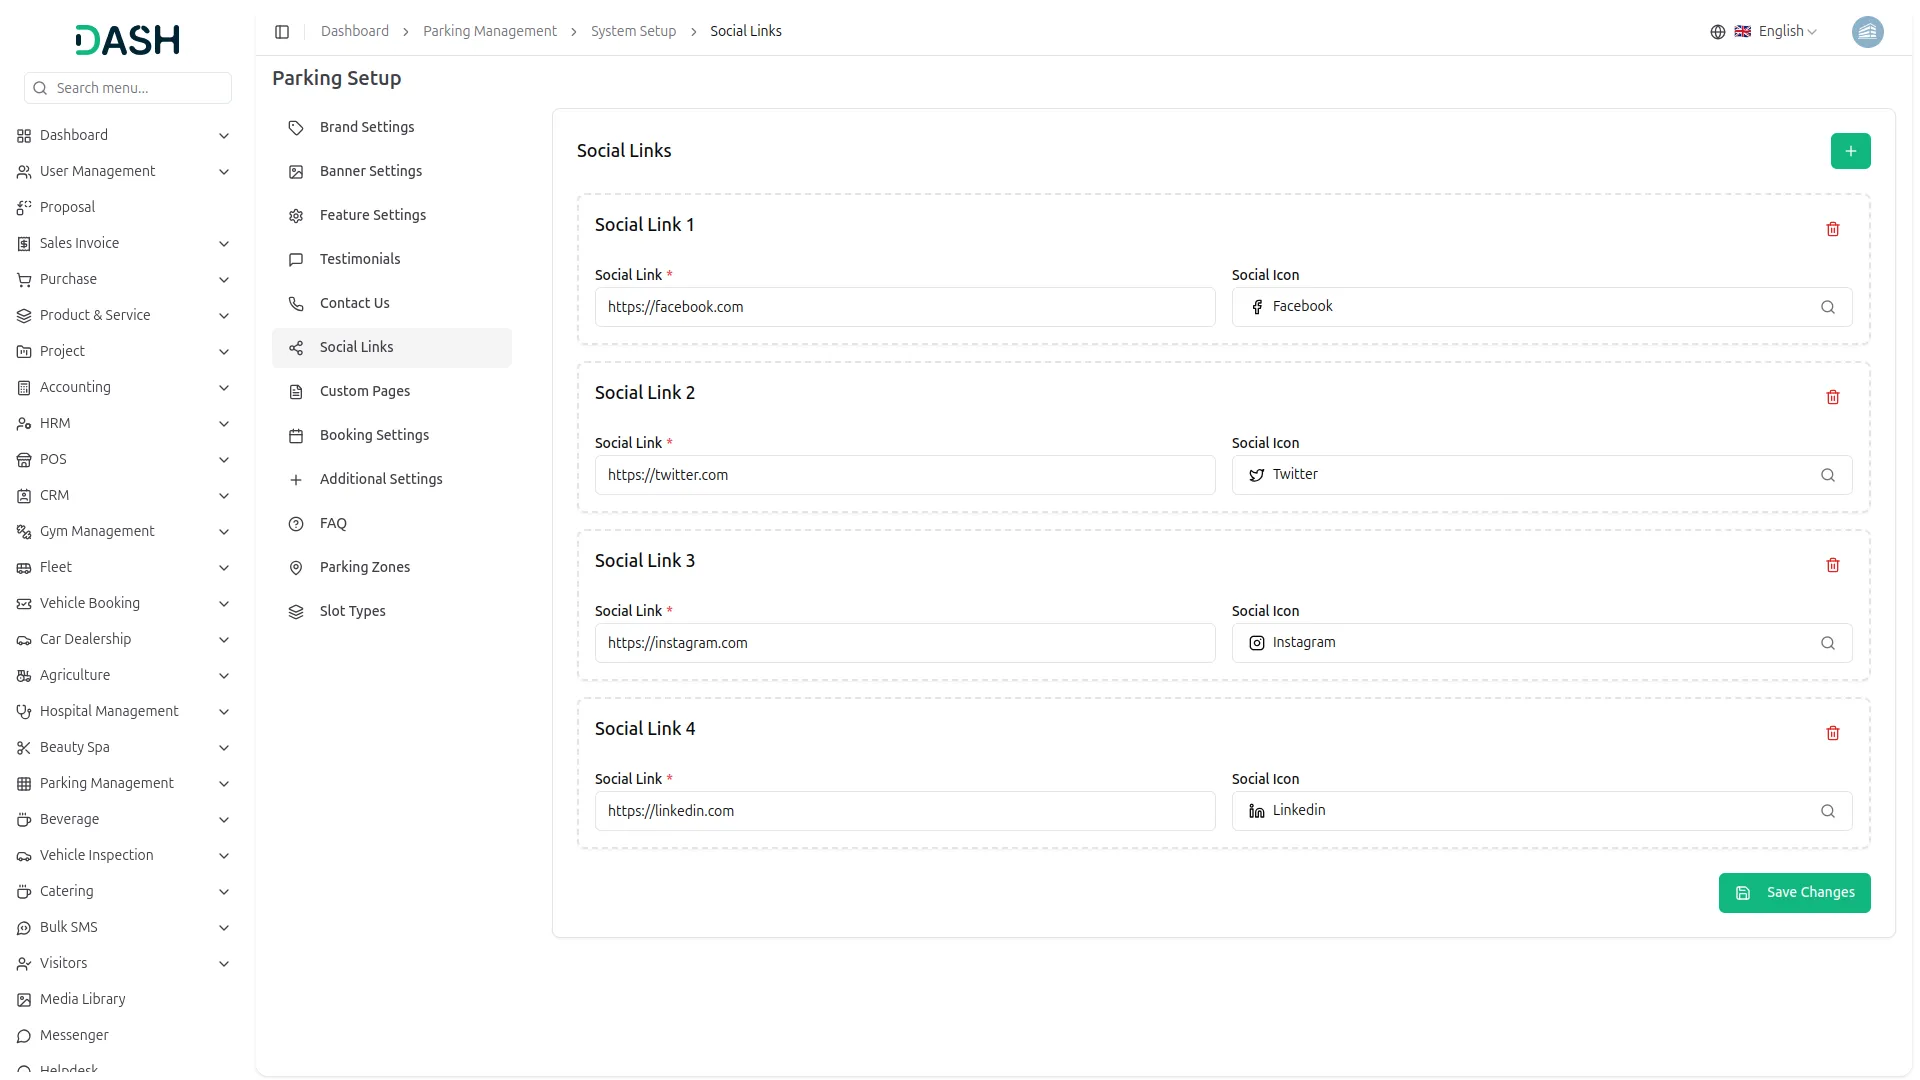Open the English language dropdown
The height and width of the screenshot is (1080, 1920).
pos(1787,32)
